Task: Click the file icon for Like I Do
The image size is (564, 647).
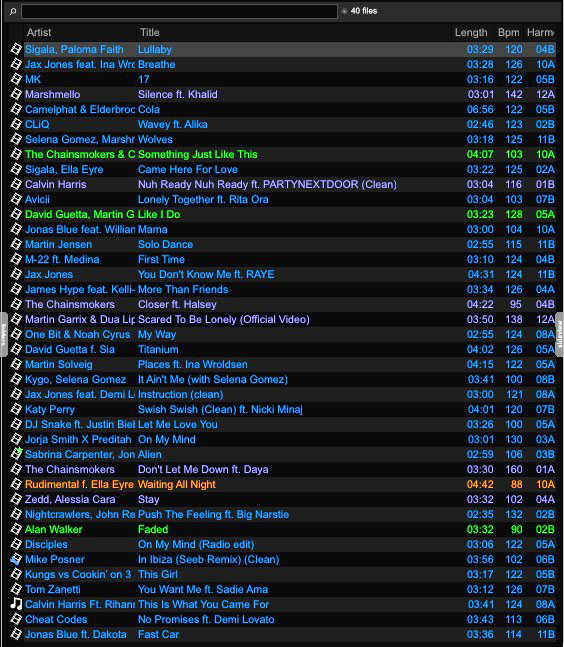Action: tap(16, 214)
